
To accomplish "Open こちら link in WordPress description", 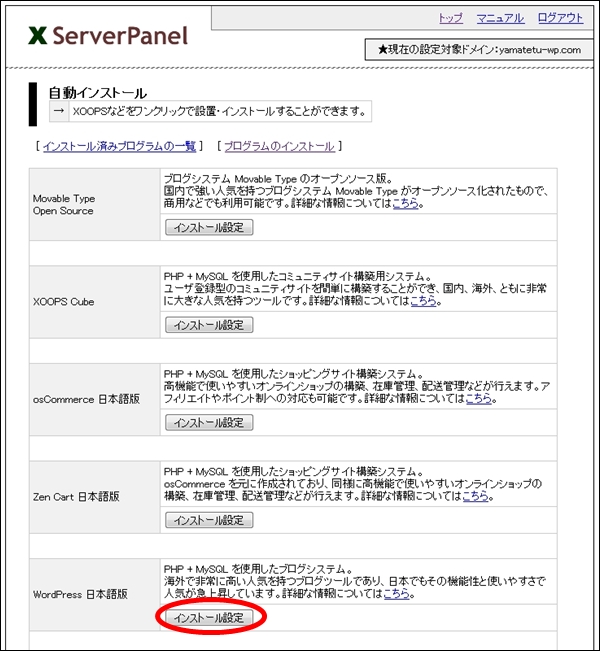I will (397, 594).
